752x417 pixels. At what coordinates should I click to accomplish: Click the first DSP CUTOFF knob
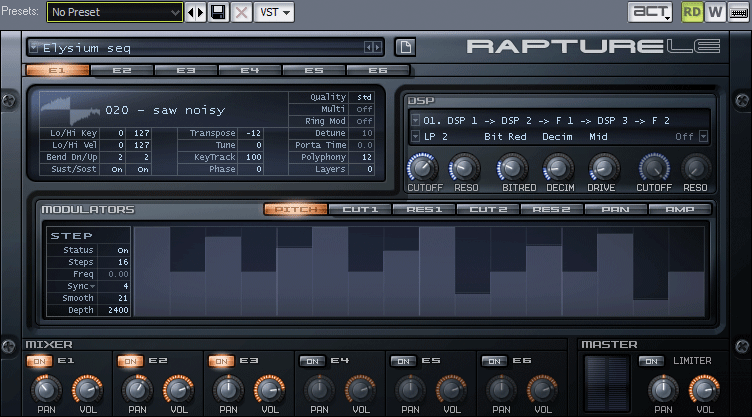pos(423,168)
